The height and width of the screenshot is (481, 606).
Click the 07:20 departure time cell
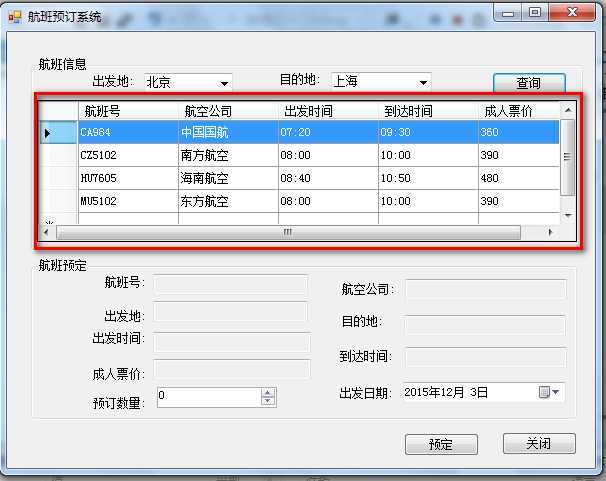328,132
